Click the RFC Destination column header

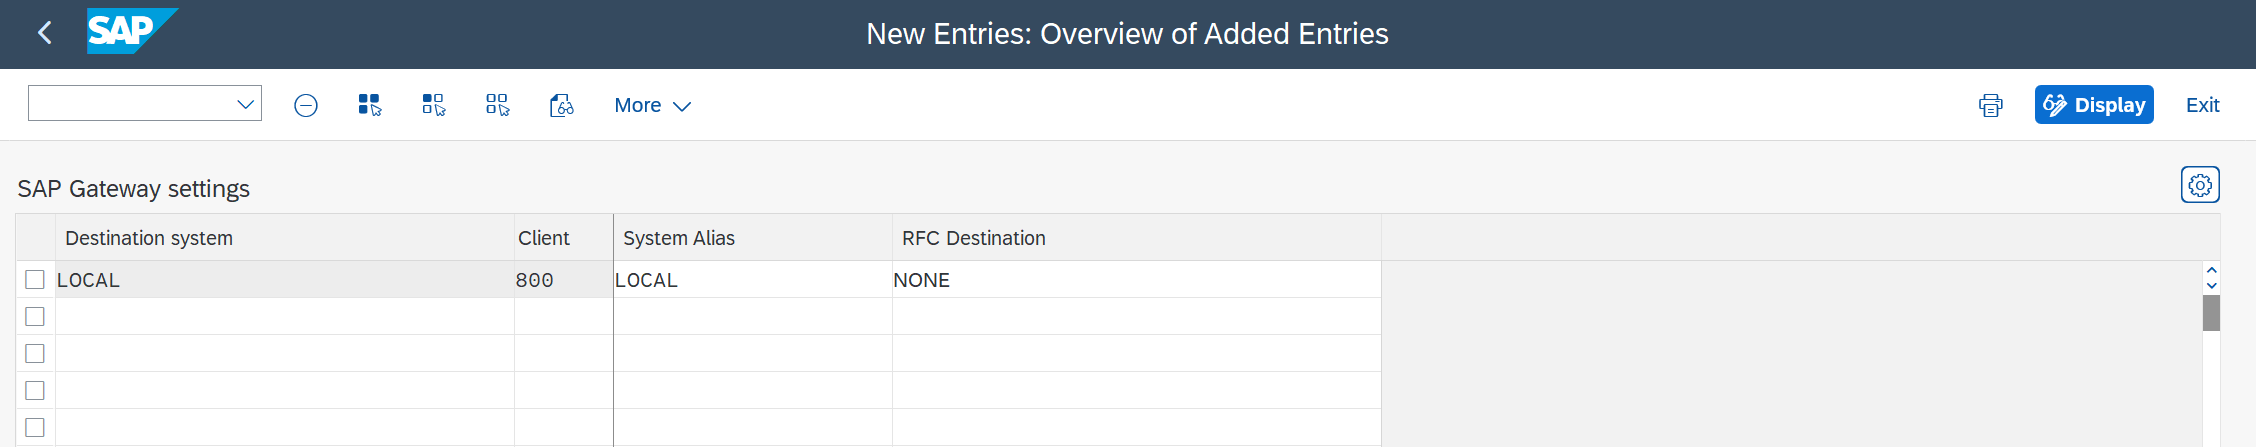[973, 238]
